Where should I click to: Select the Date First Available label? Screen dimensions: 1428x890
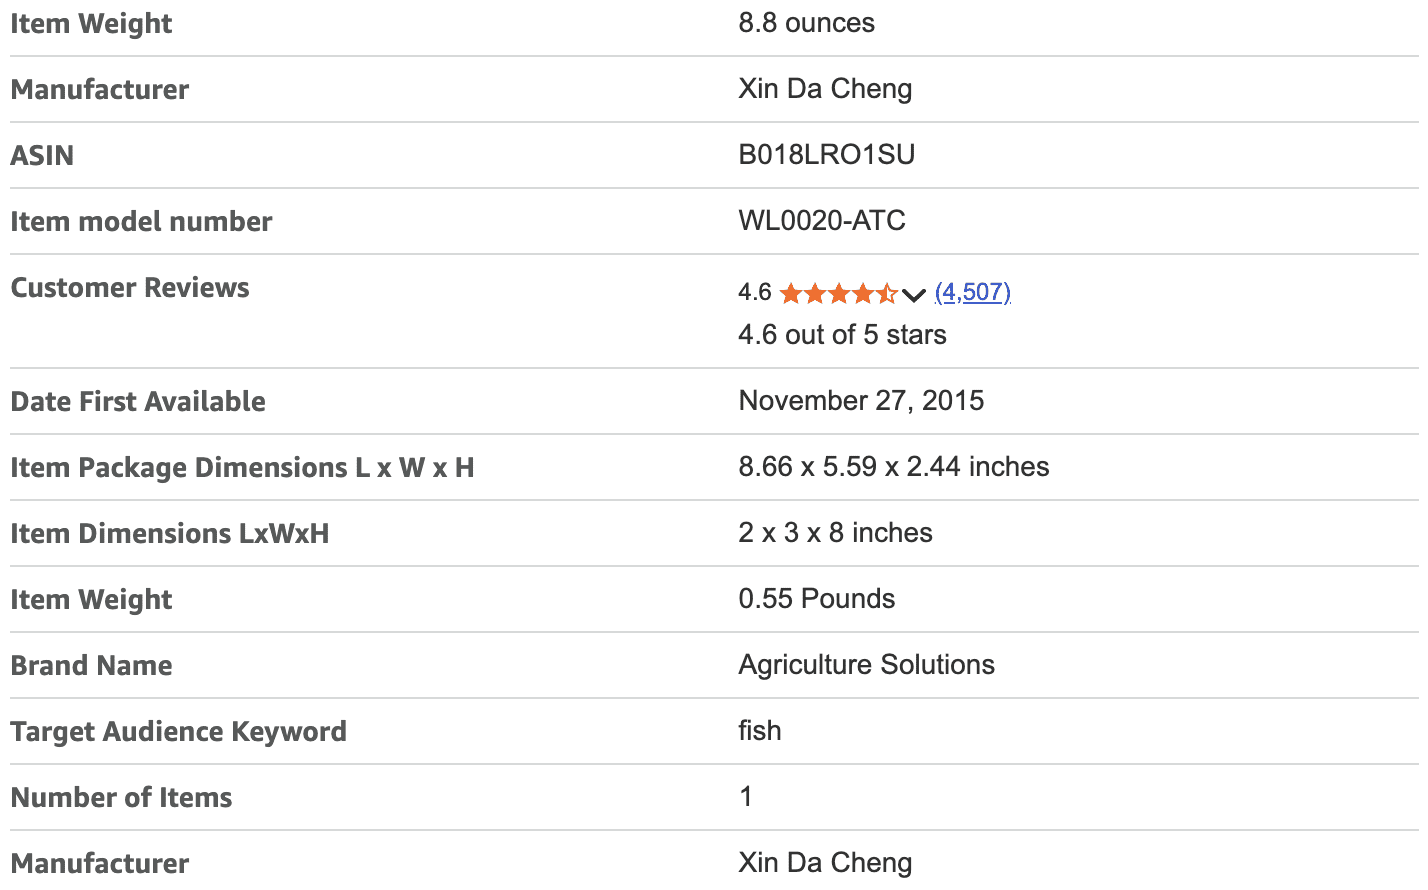[138, 402]
